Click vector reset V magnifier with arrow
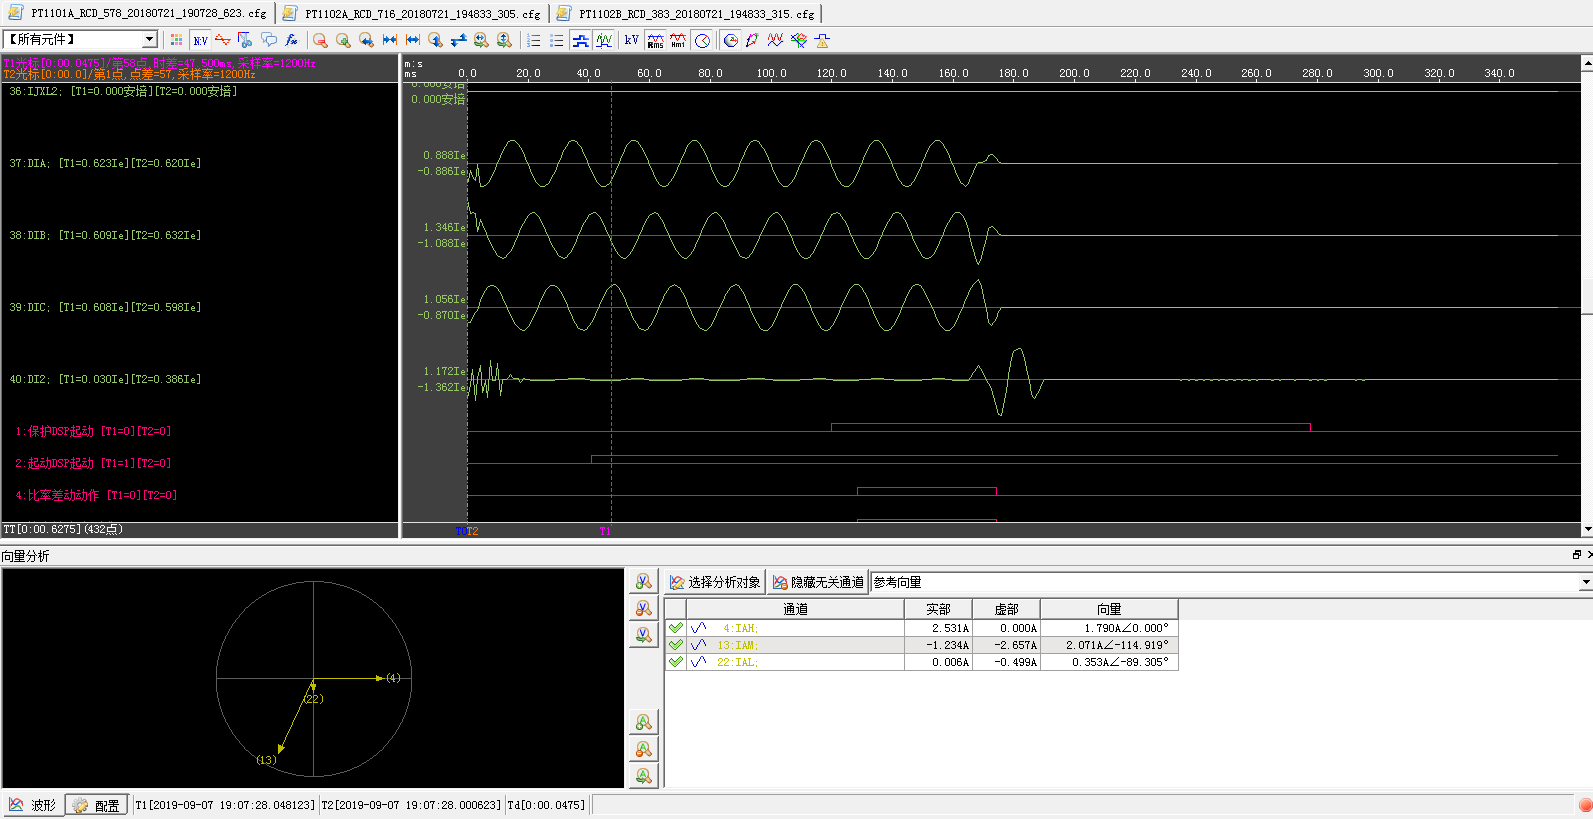Viewport: 1593px width, 819px height. pos(643,635)
